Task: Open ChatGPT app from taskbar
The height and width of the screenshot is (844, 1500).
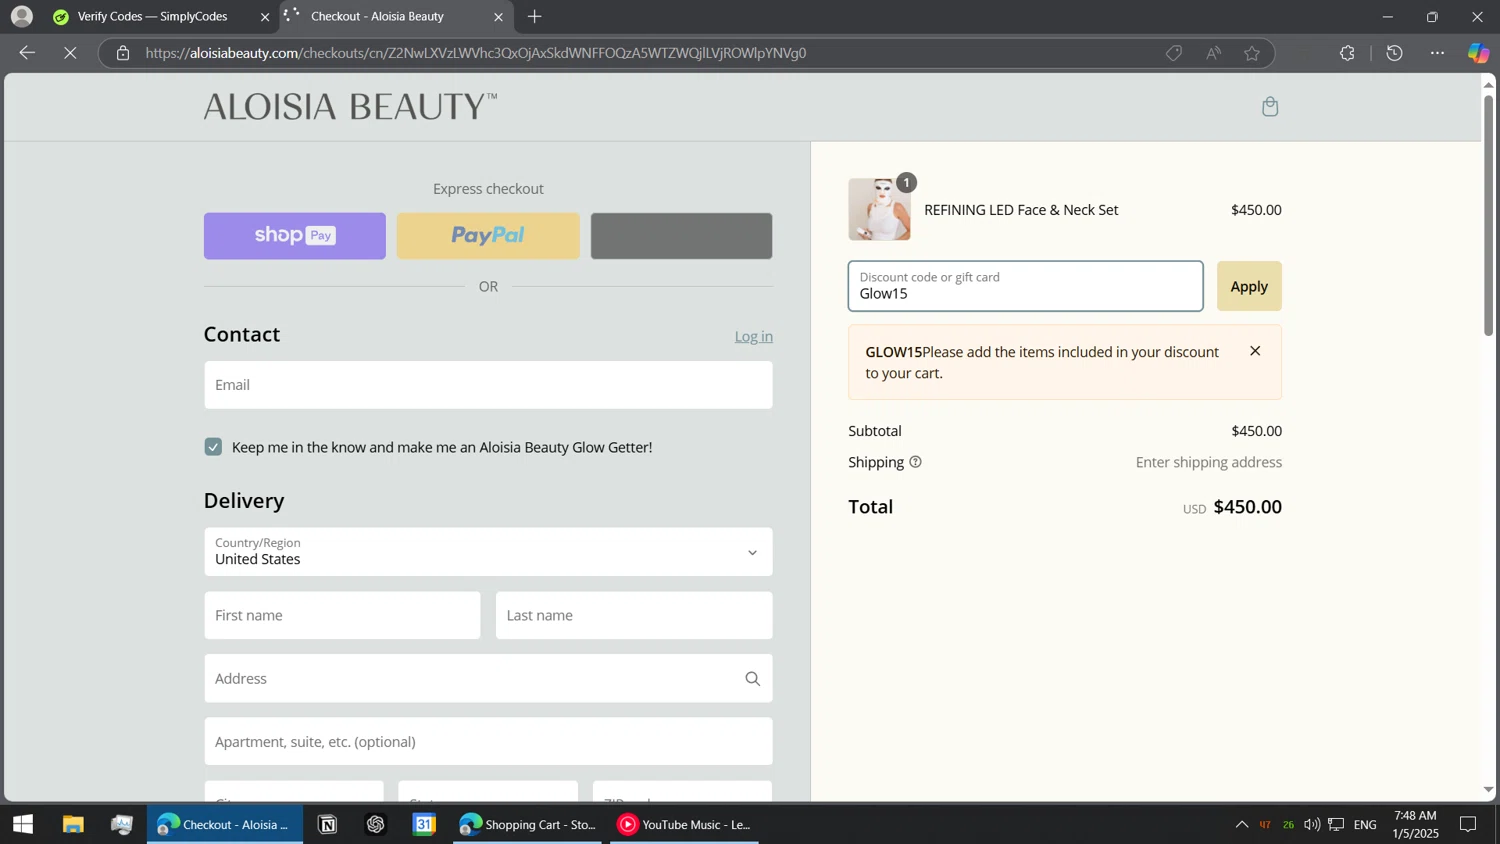Action: click(376, 825)
